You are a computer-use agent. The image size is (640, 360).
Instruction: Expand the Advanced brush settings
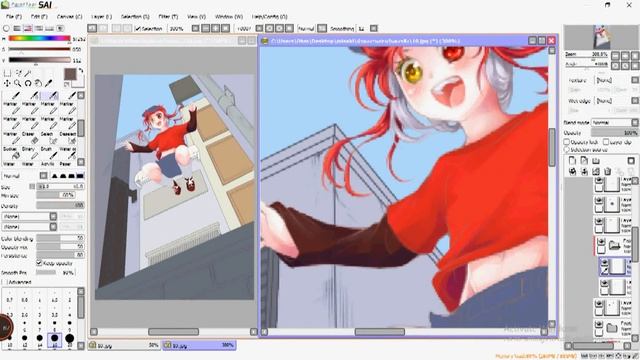(4, 282)
